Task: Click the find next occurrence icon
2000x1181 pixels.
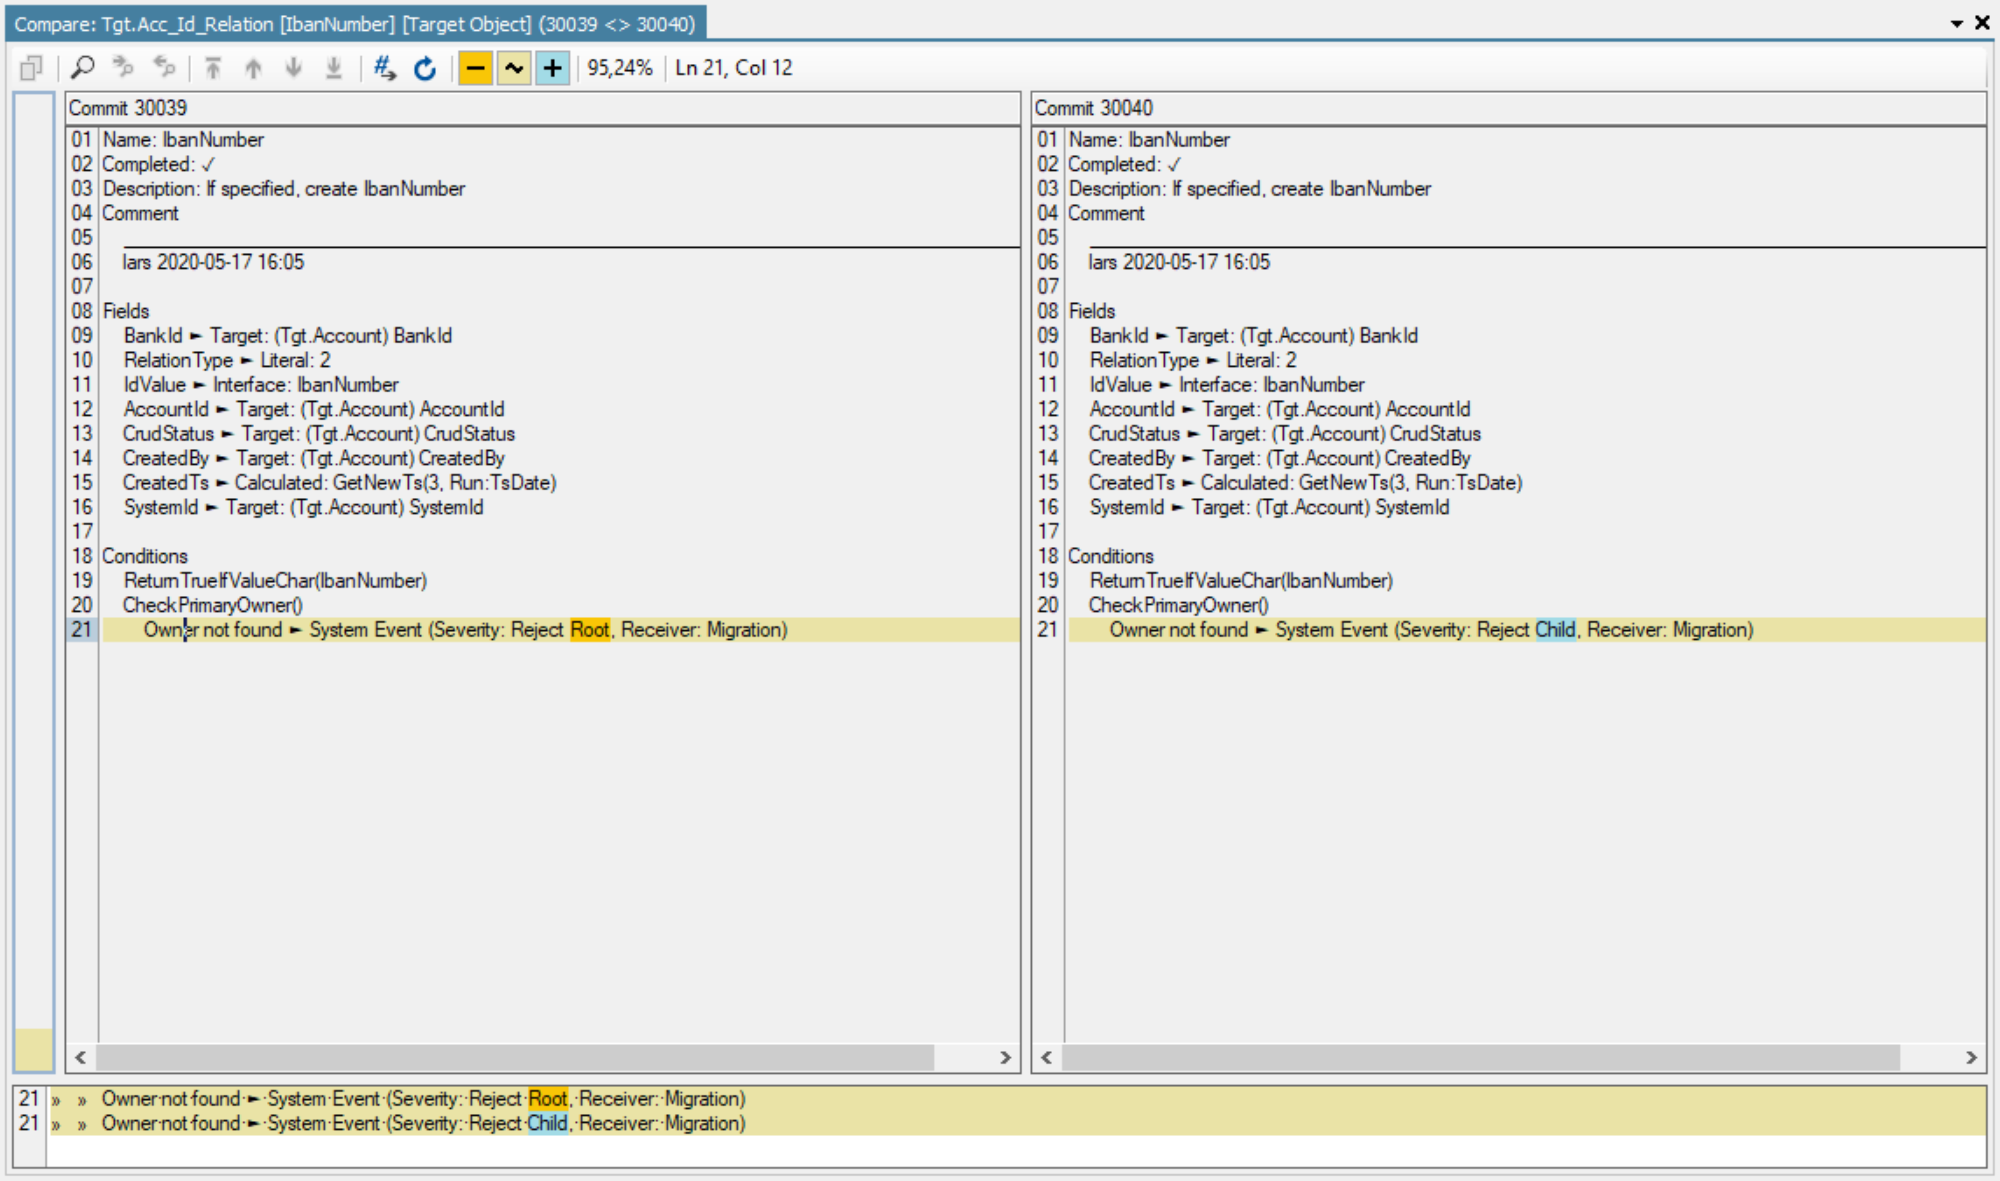Action: [123, 68]
